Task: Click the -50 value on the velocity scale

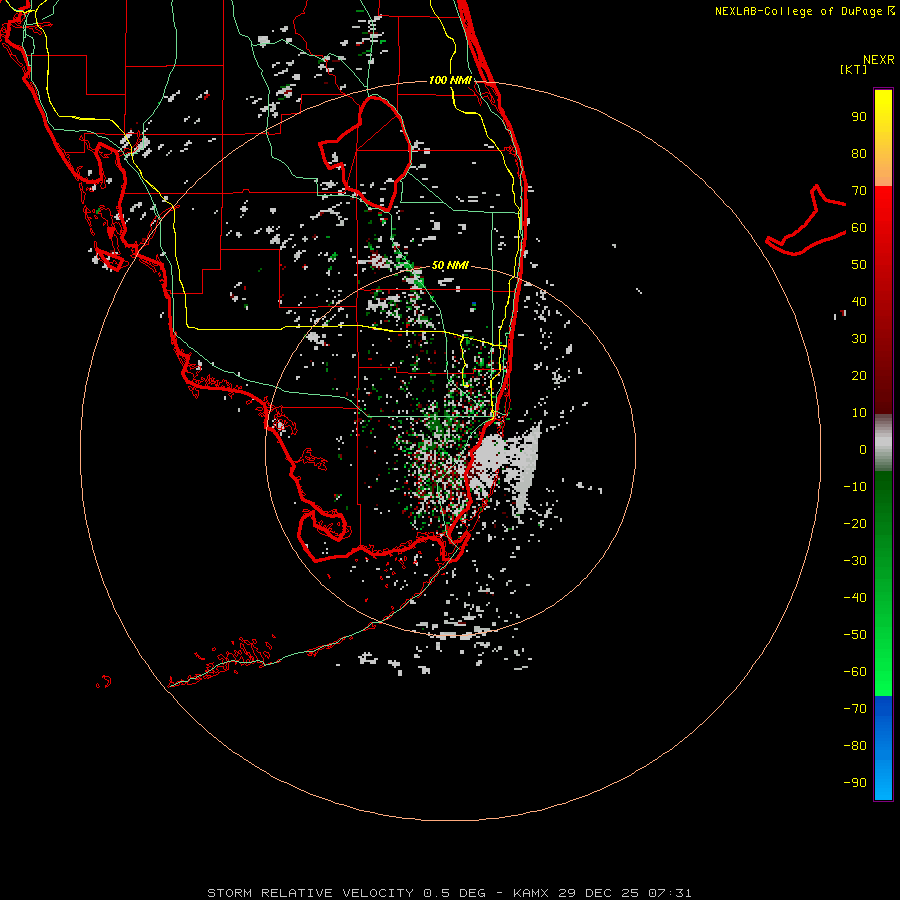Action: (855, 635)
